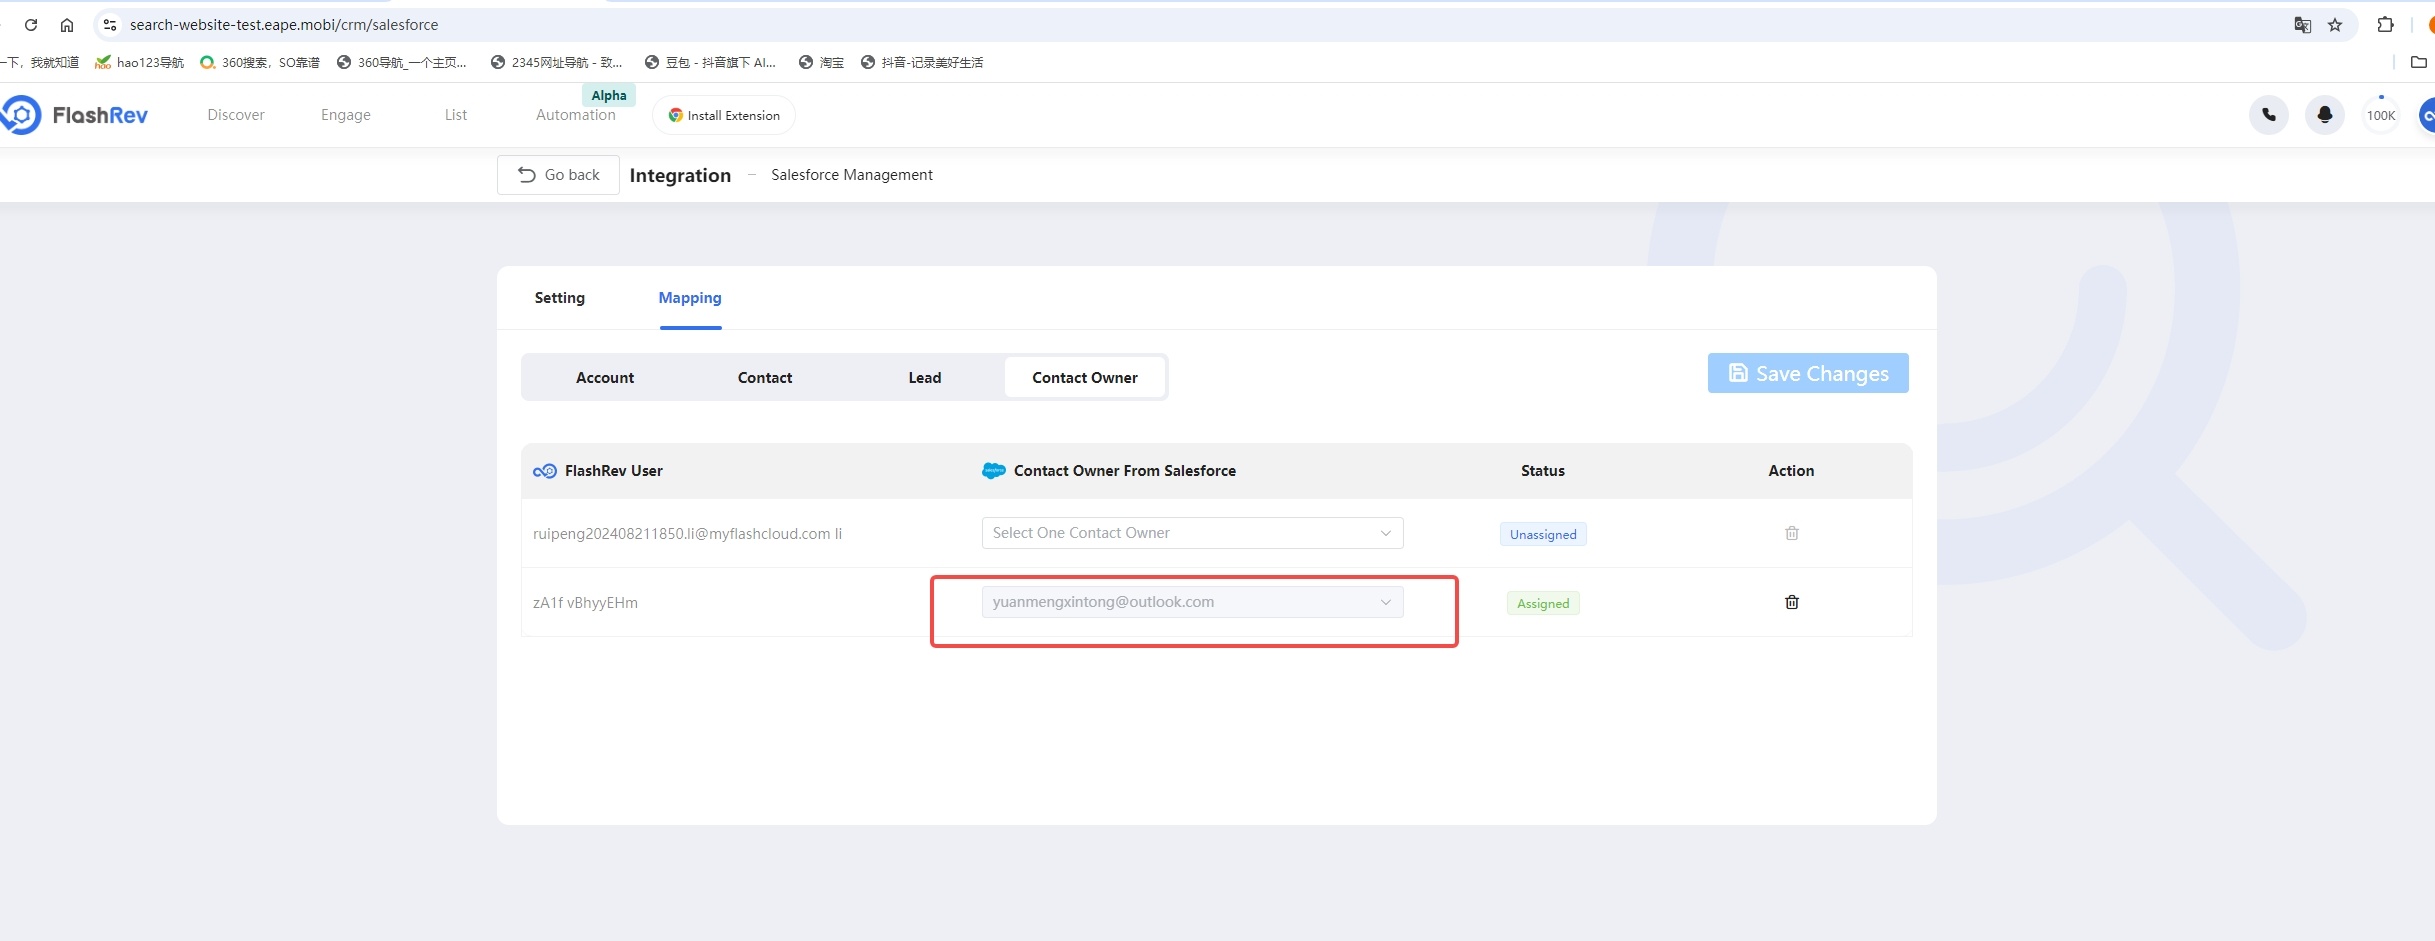
Task: Open the Automation menu
Action: (576, 115)
